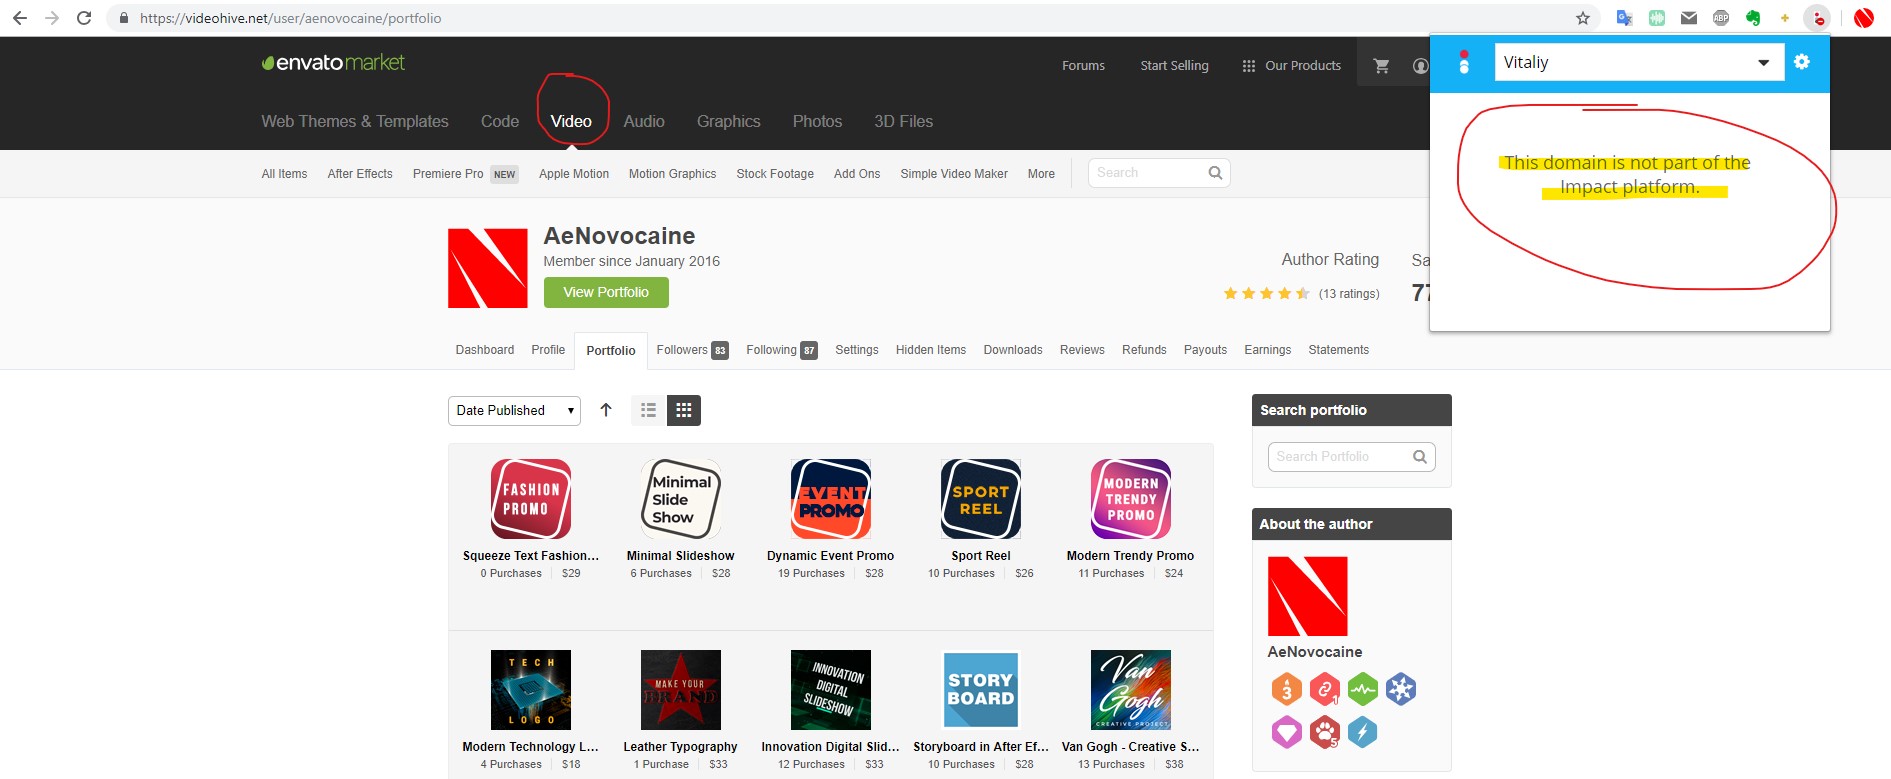The height and width of the screenshot is (779, 1891).
Task: Click the envato market logo
Action: coord(333,63)
